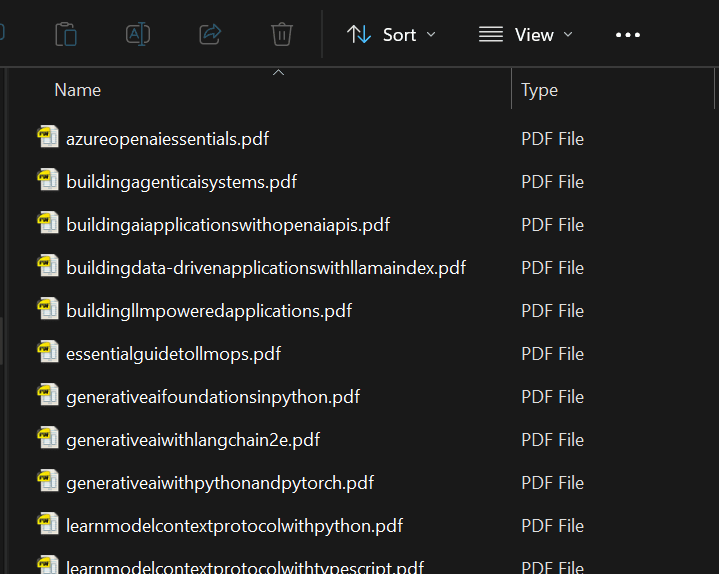Open the See more three-dots menu
Image resolution: width=719 pixels, height=574 pixels.
pyautogui.click(x=628, y=35)
